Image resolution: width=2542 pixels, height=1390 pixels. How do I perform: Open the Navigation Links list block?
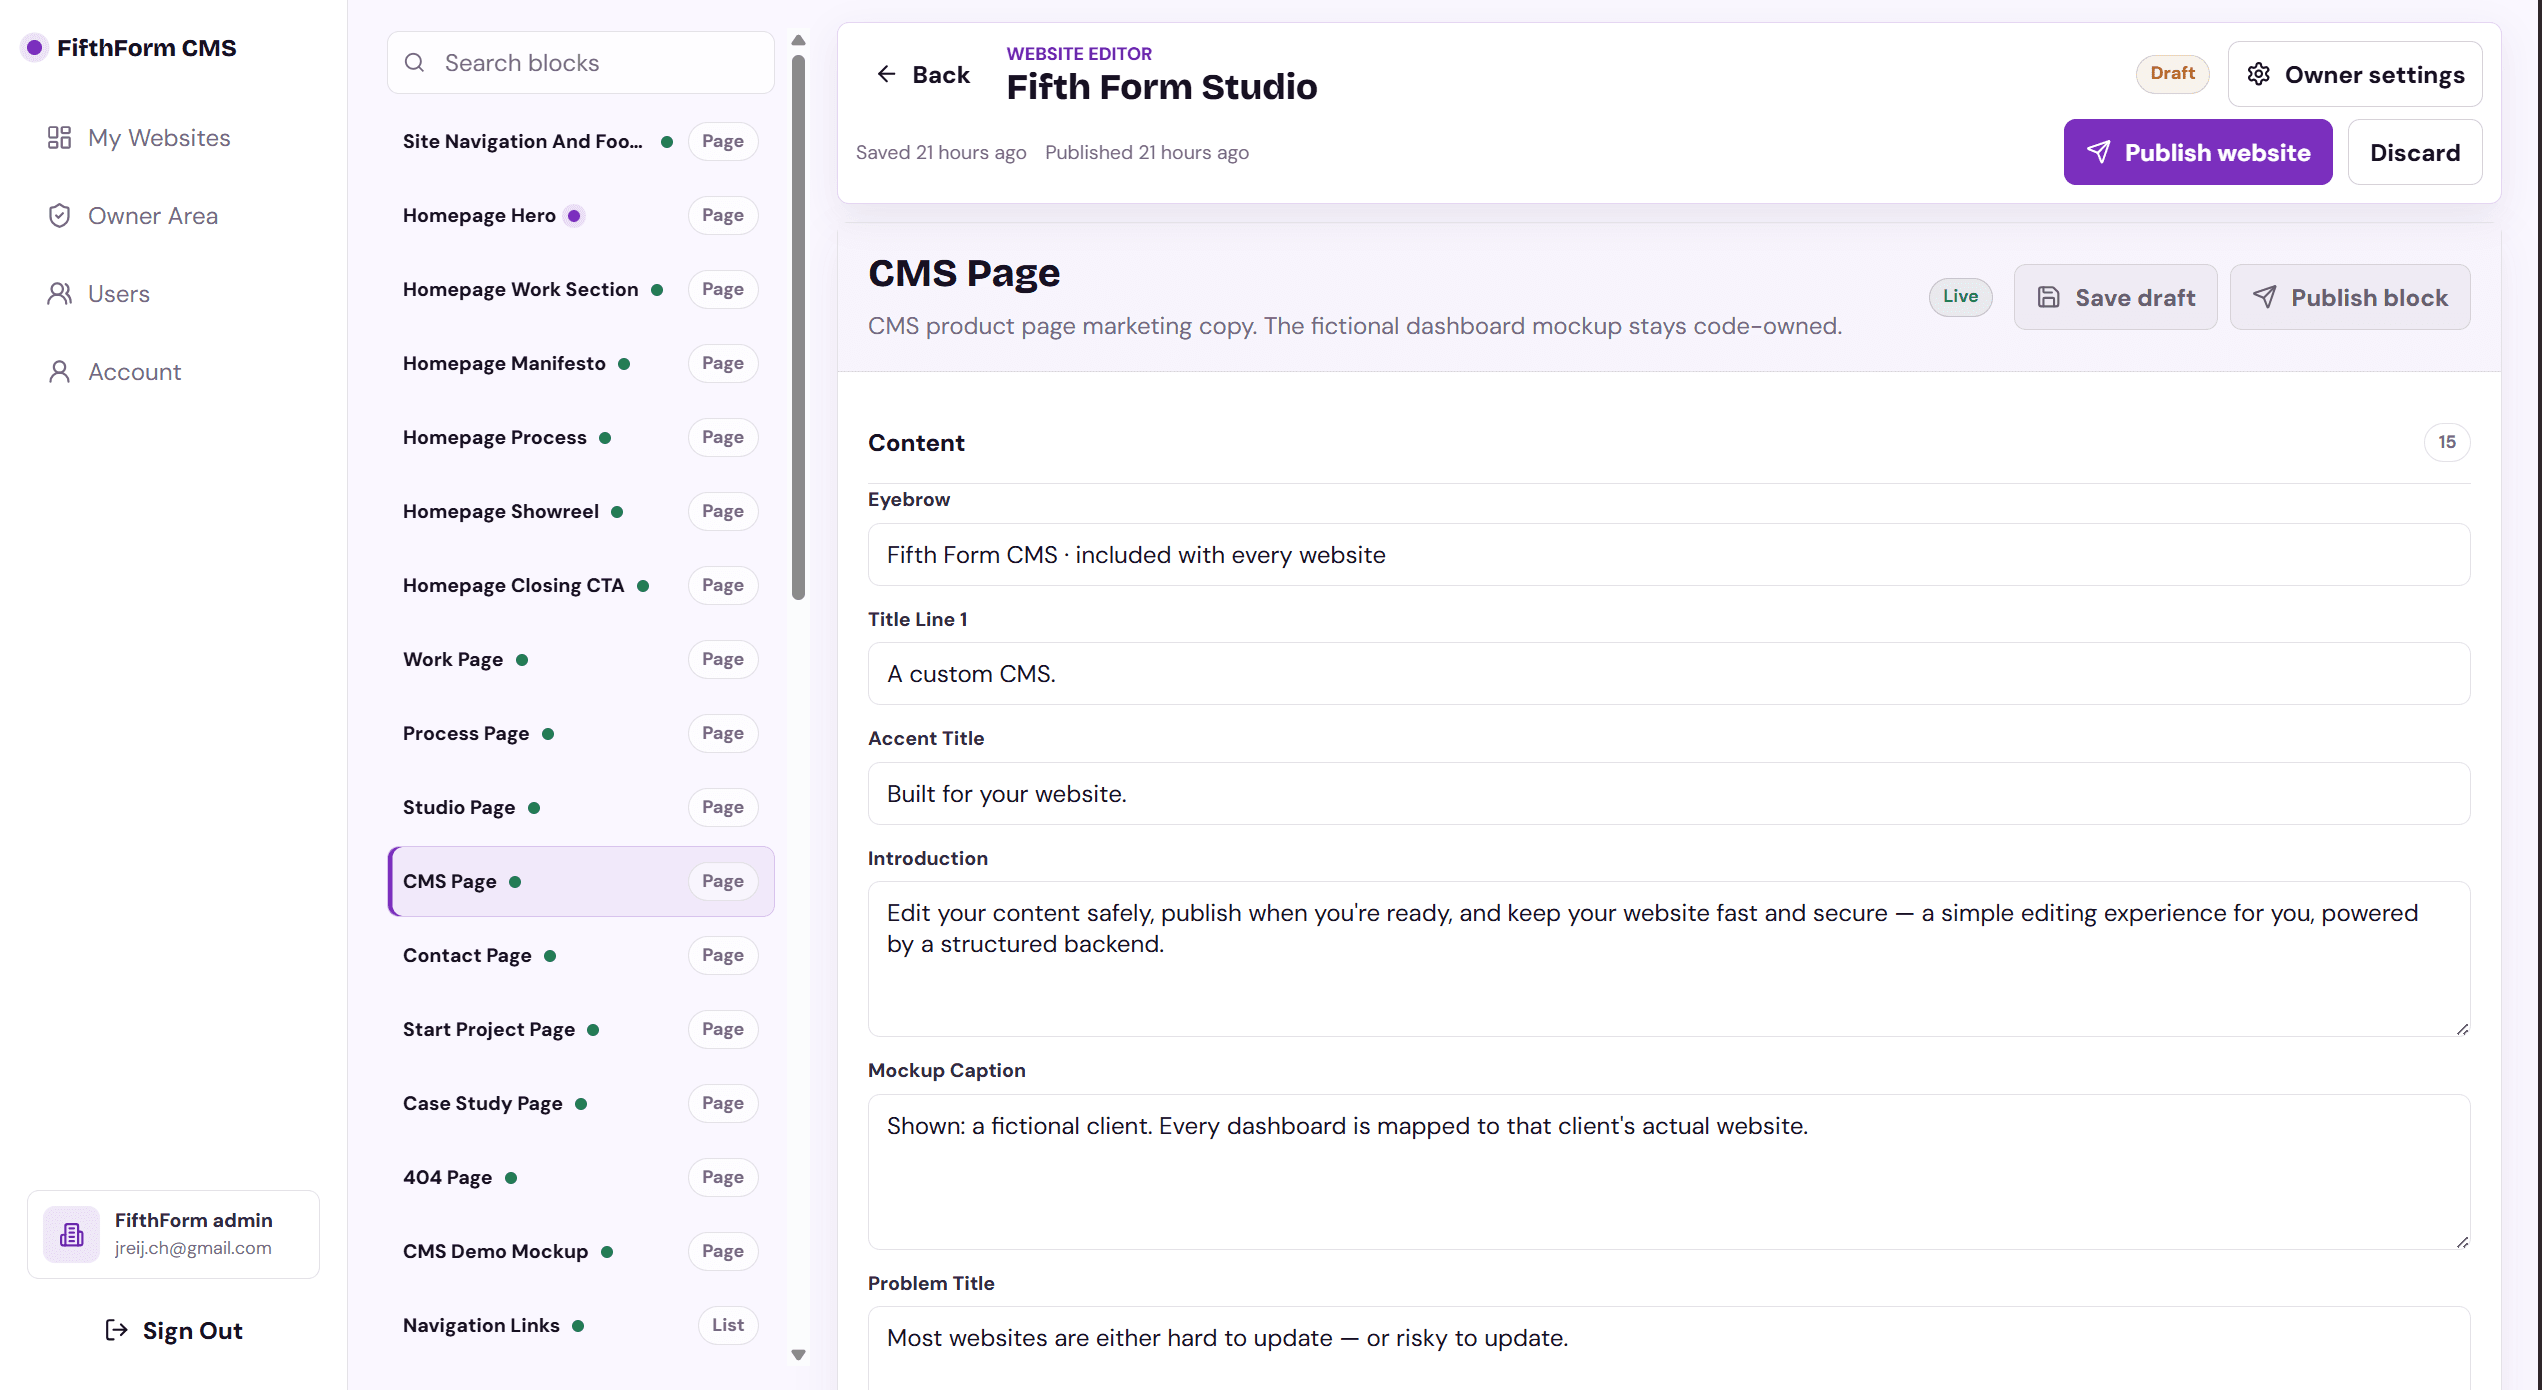pos(581,1326)
